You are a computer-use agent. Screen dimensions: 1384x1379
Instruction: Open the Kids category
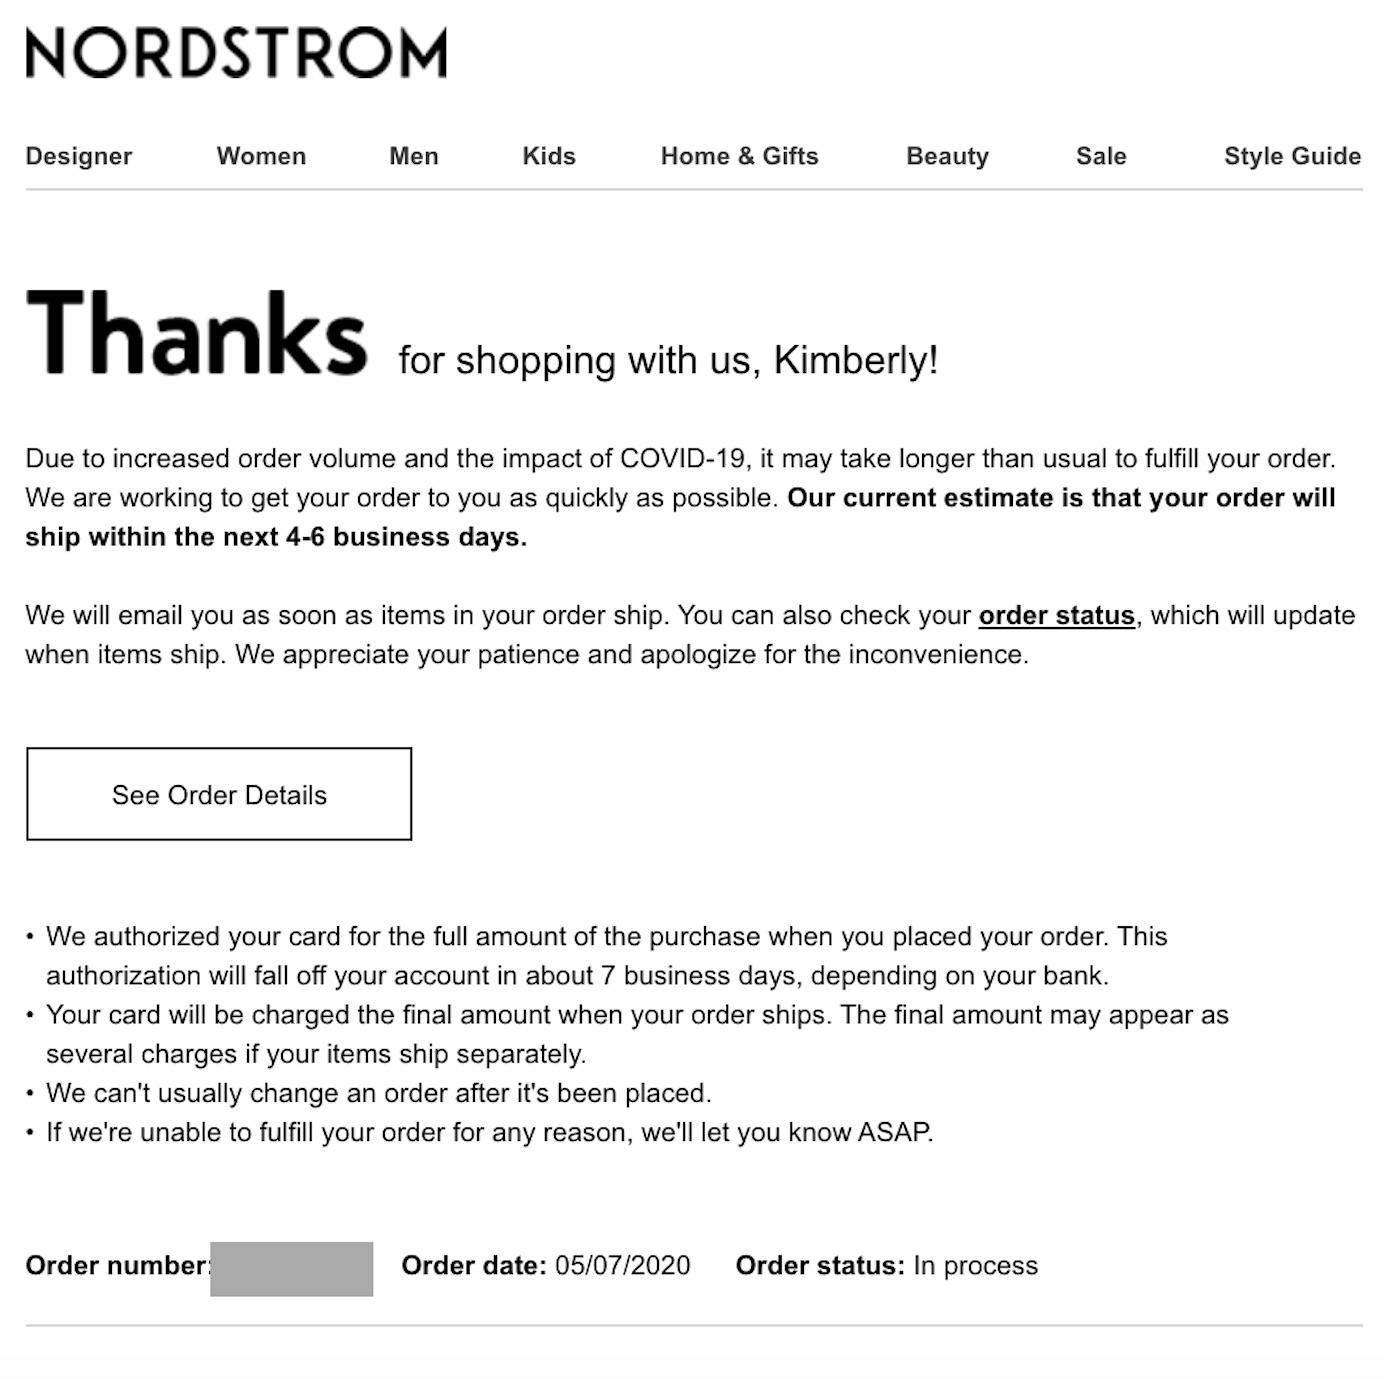pos(549,156)
